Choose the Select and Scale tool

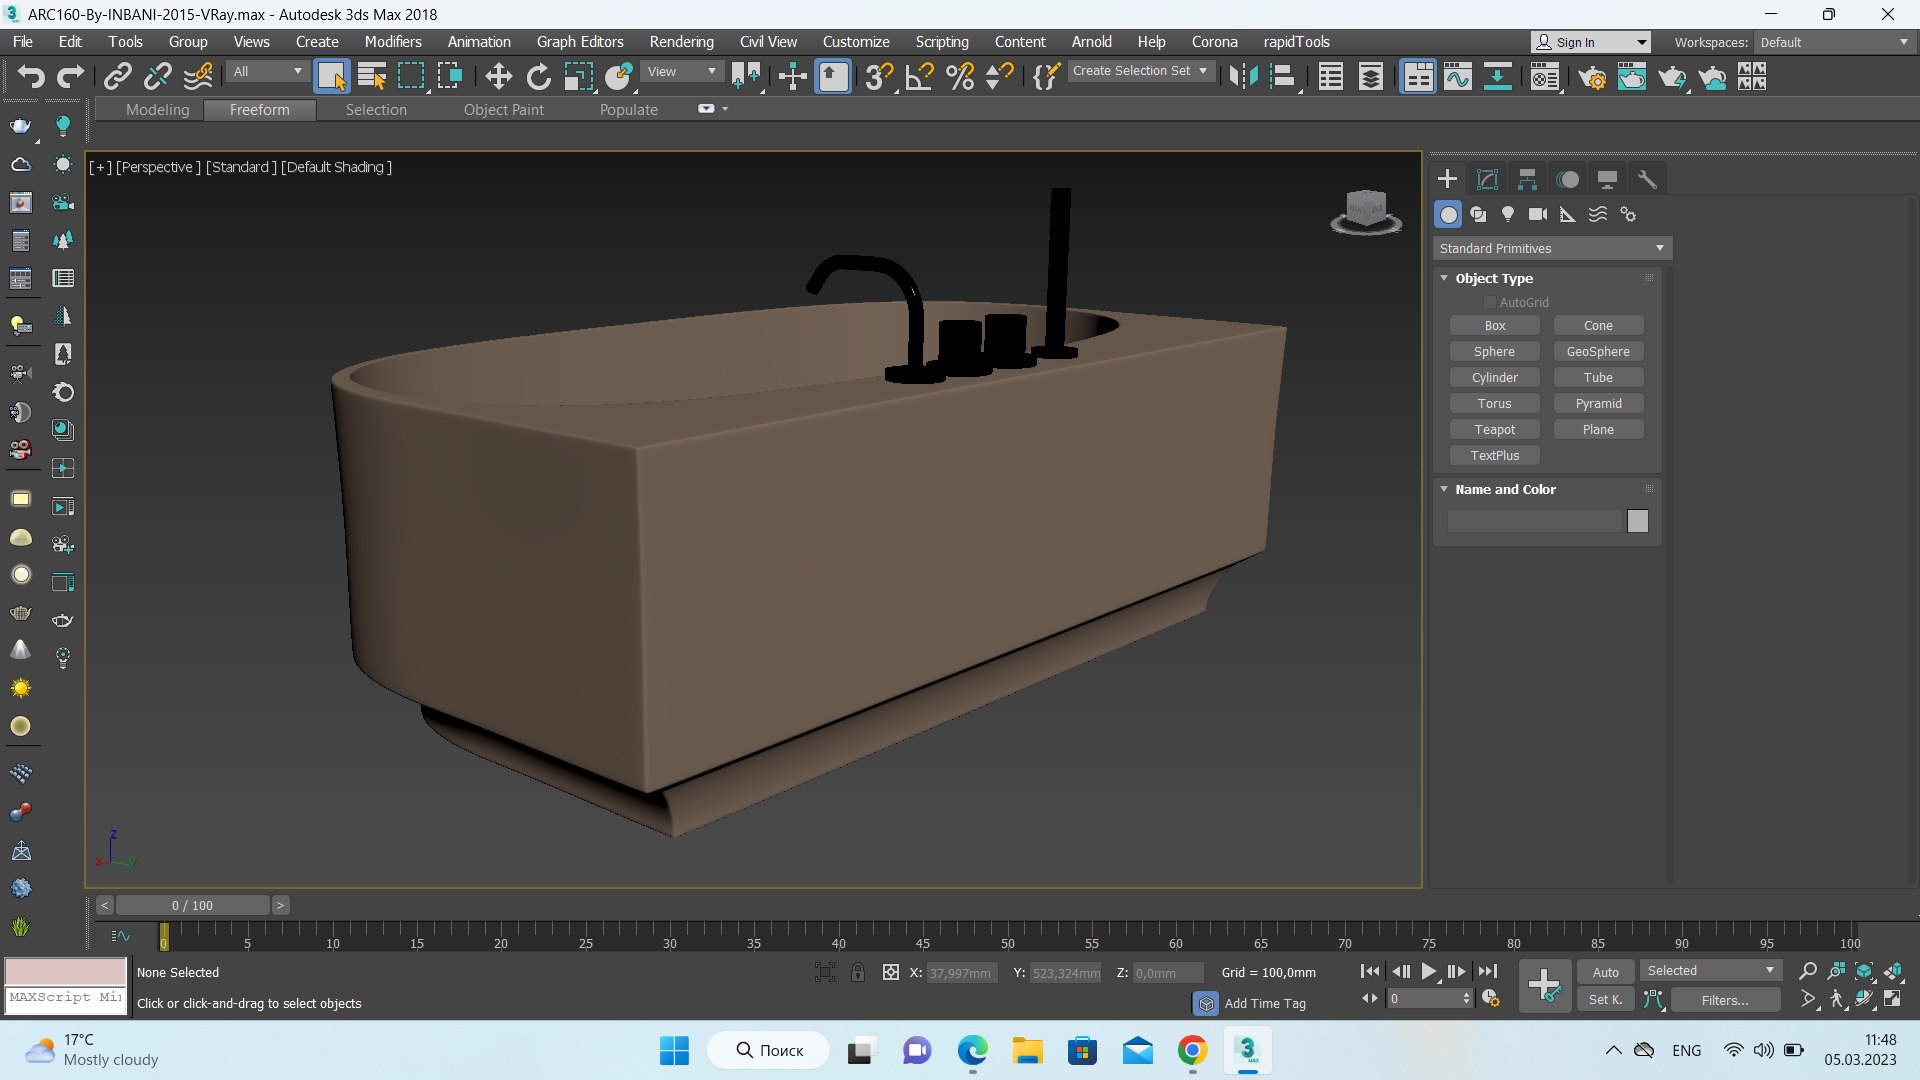pos(578,76)
